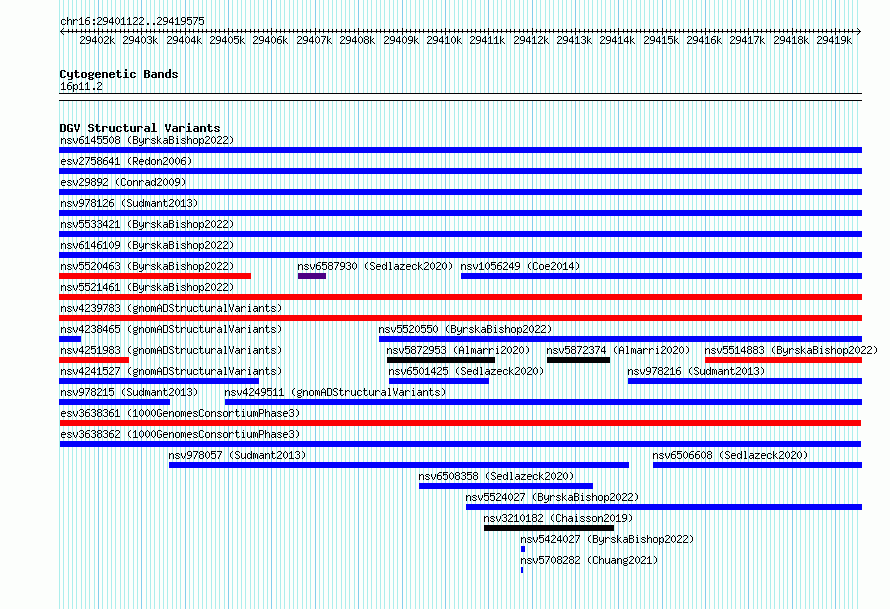The image size is (890, 609).
Task: Select the nsv5872374 (Almarri2020) label
Action: (x=618, y=350)
